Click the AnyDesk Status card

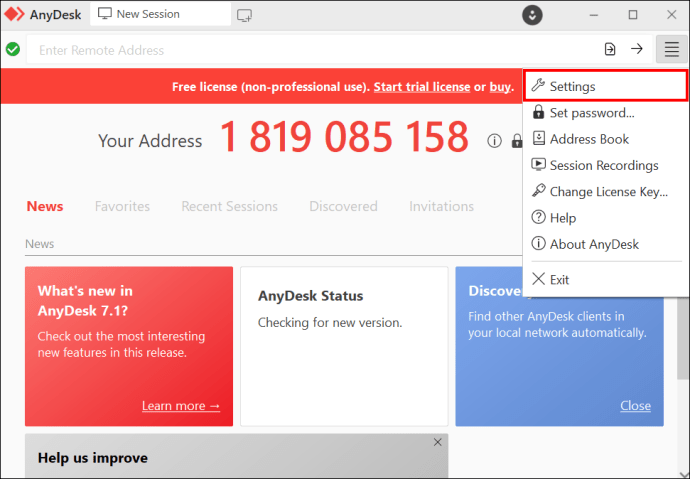tap(344, 346)
